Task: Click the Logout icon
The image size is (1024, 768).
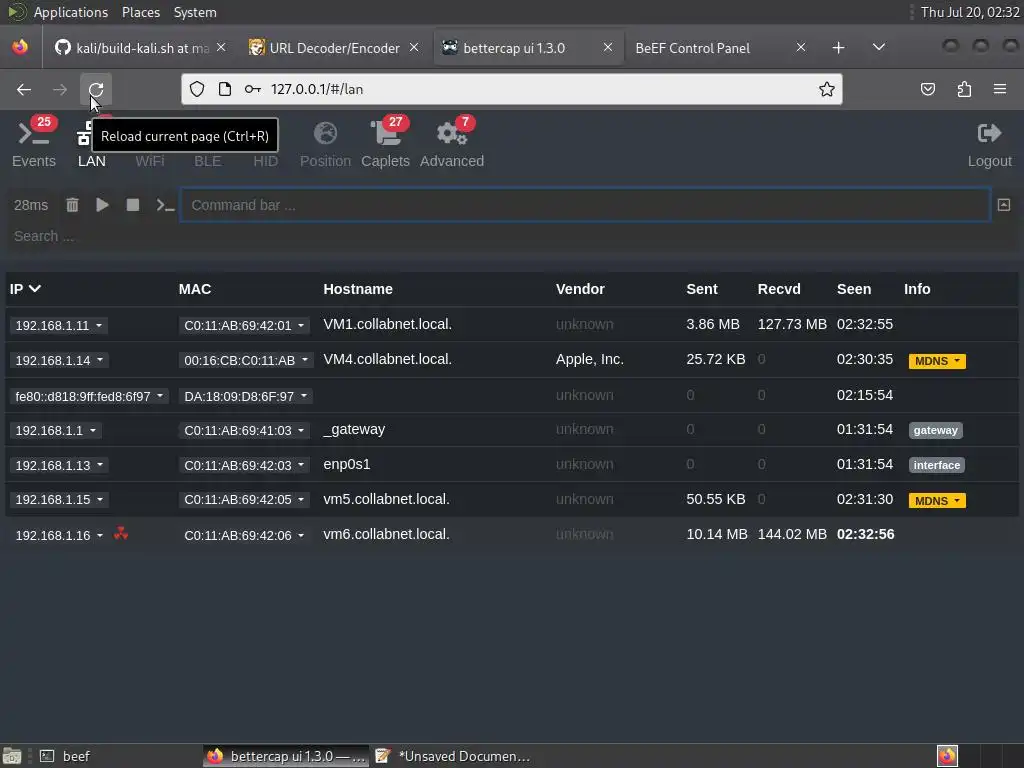Action: [x=989, y=134]
